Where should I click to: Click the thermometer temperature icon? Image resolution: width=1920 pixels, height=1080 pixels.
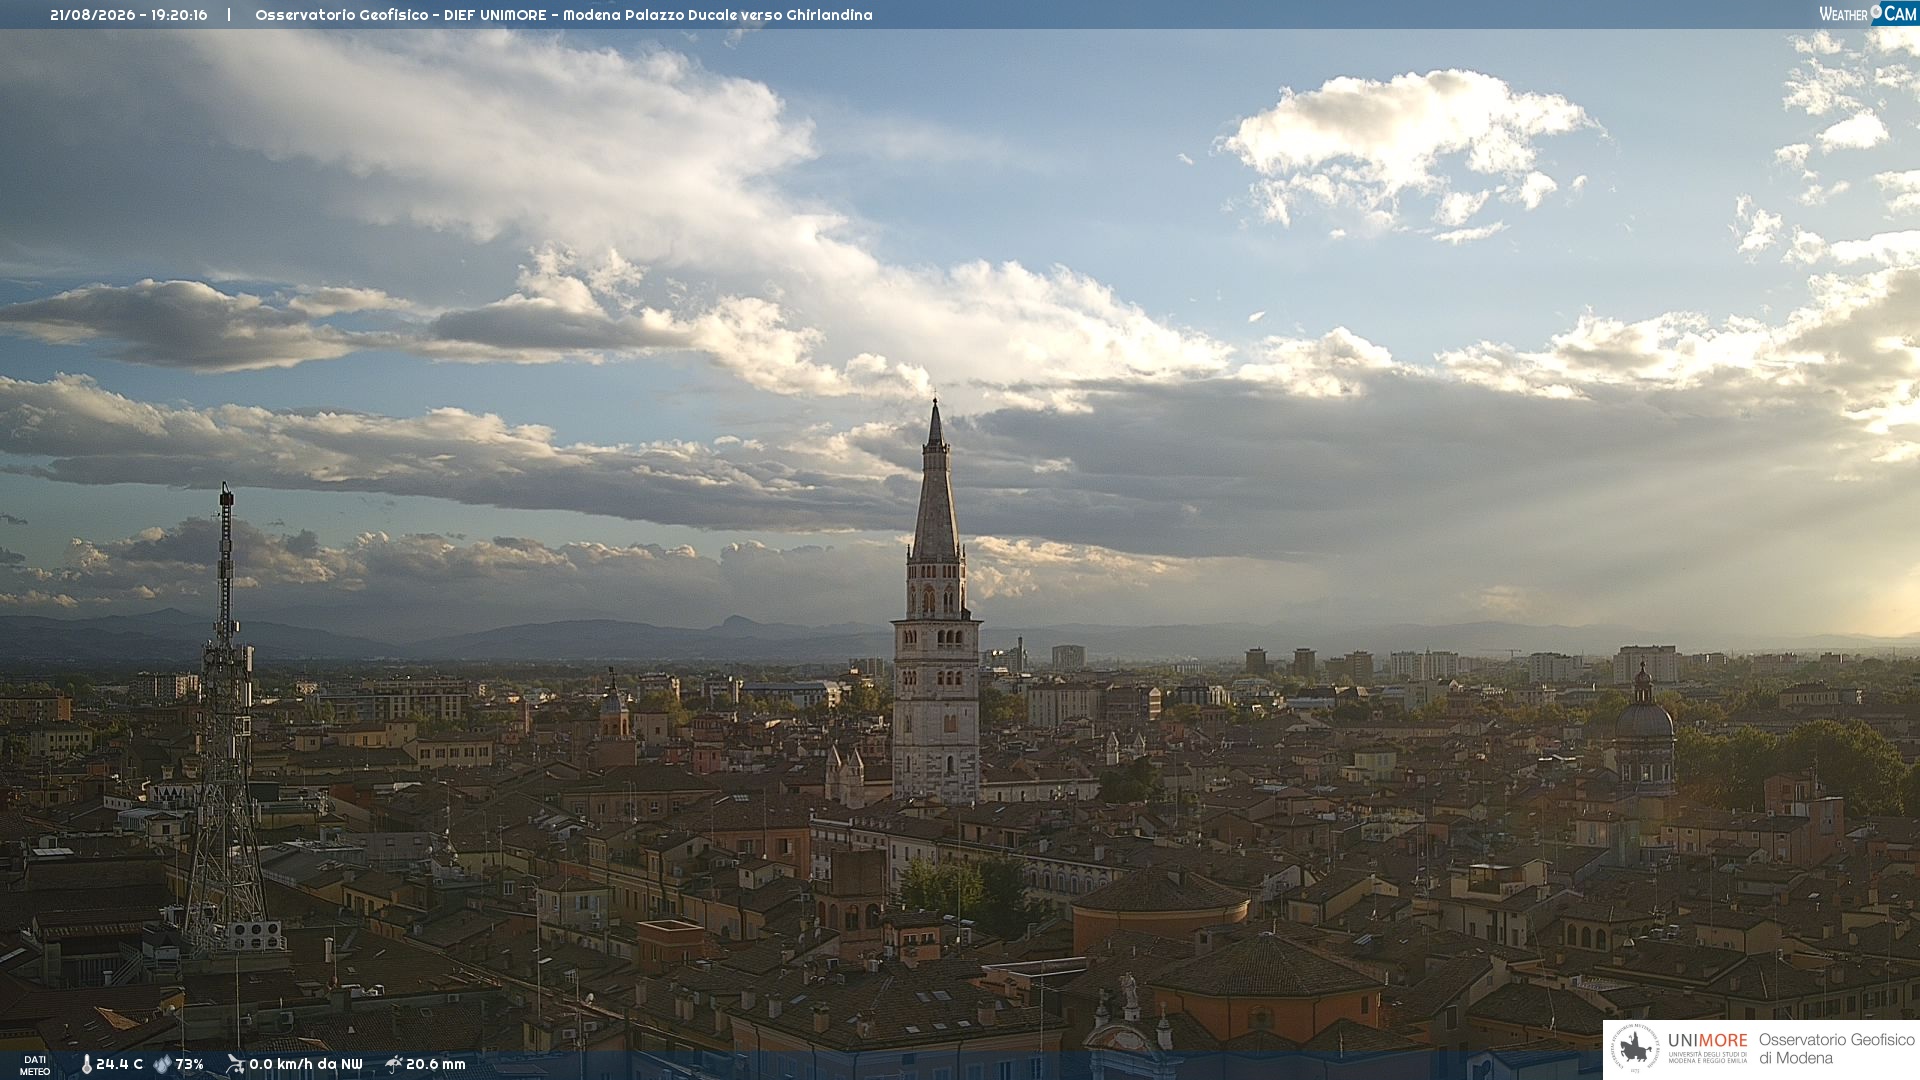point(86,1065)
